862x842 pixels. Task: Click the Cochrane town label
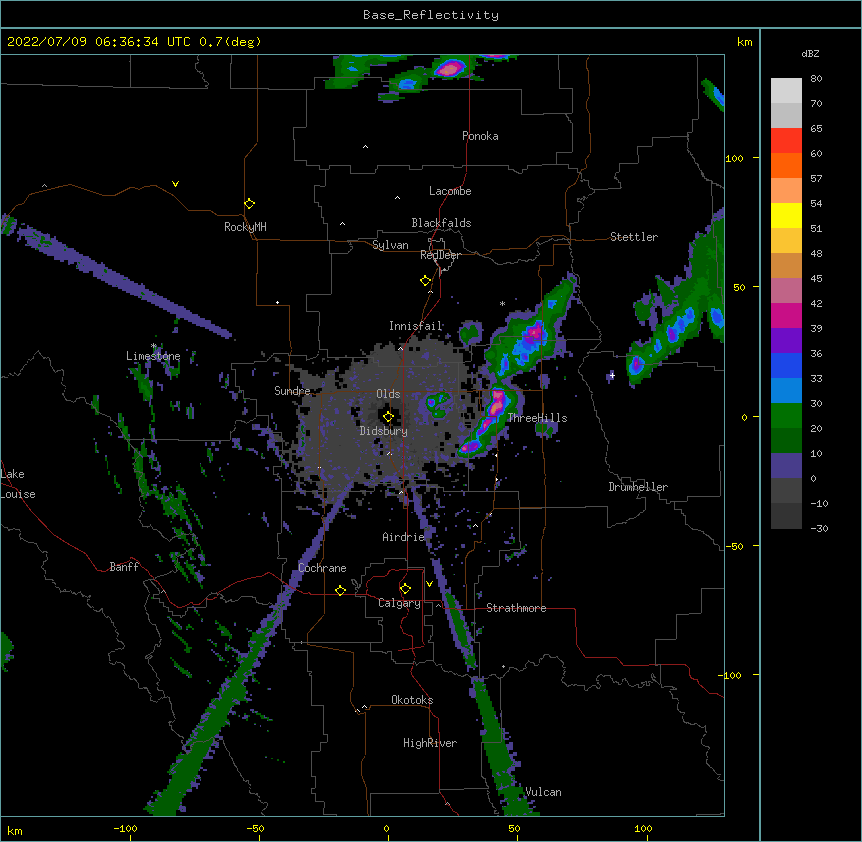pyautogui.click(x=322, y=568)
